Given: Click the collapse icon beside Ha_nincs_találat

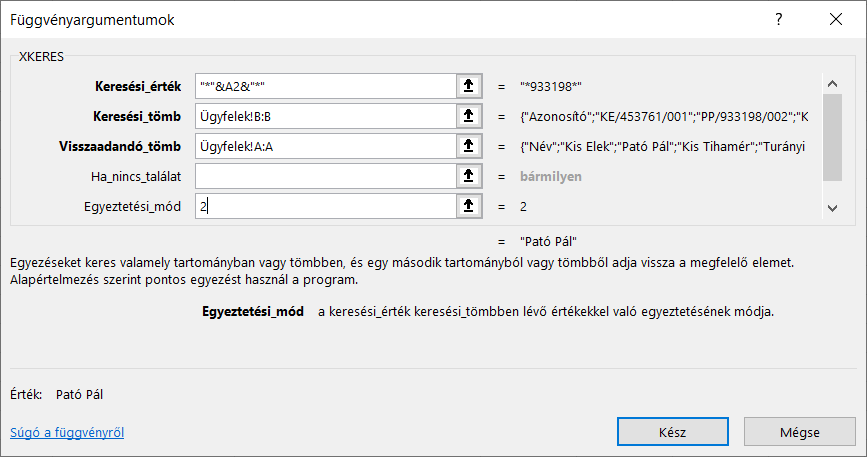Looking at the screenshot, I should [467, 177].
